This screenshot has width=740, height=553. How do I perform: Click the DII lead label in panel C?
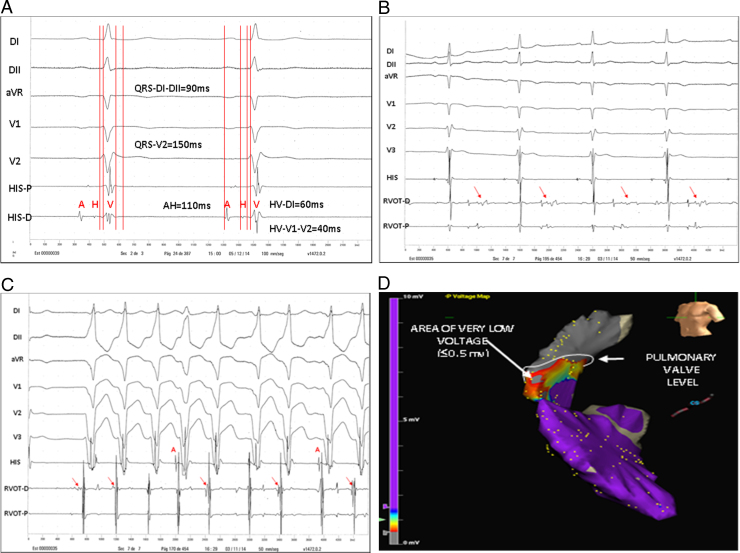(x=17, y=337)
